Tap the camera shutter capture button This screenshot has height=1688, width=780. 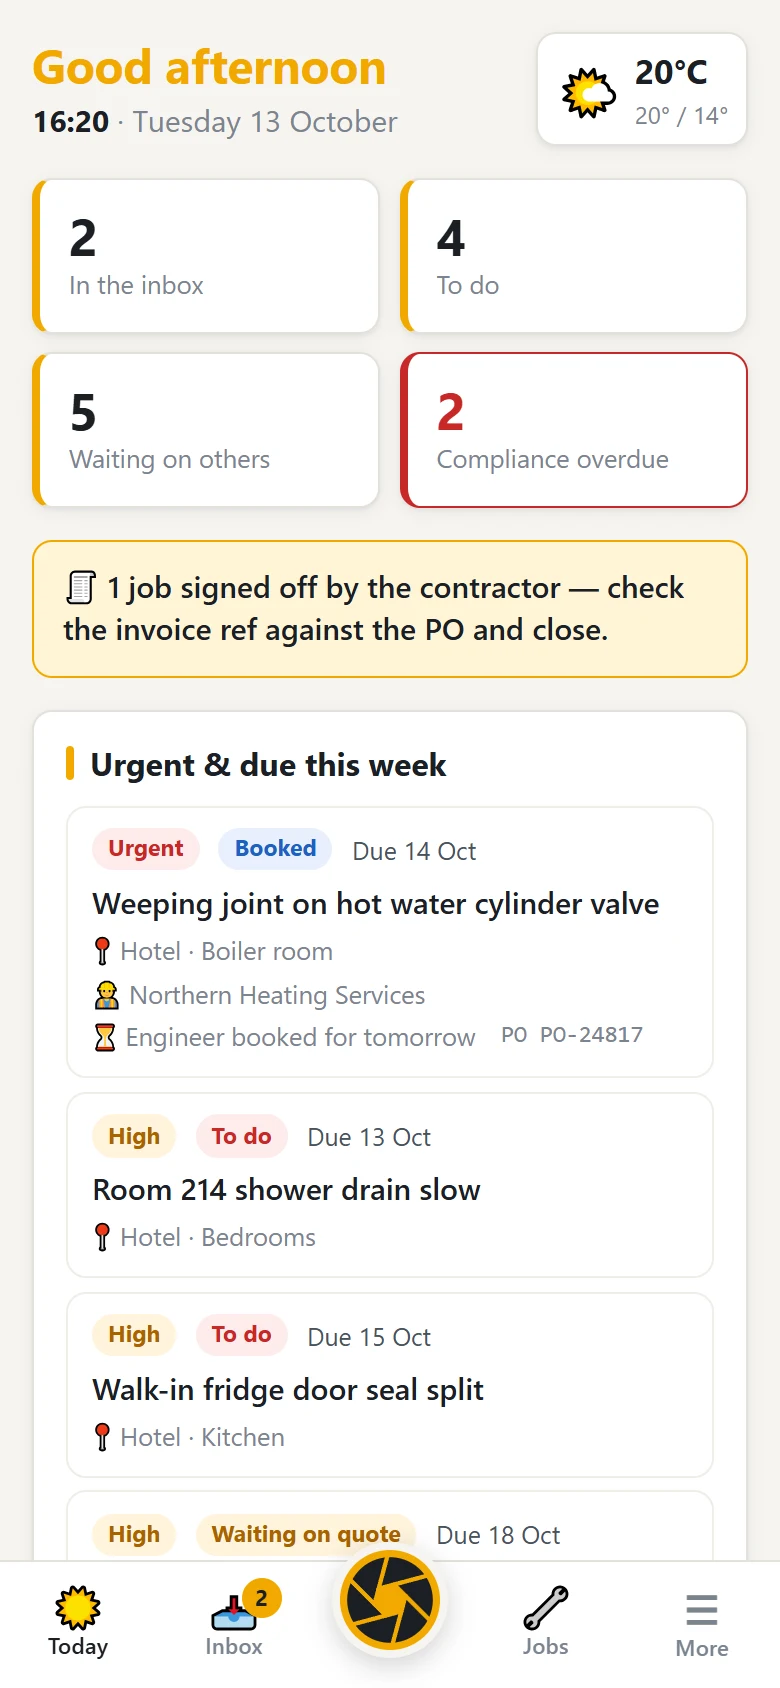pyautogui.click(x=390, y=1600)
